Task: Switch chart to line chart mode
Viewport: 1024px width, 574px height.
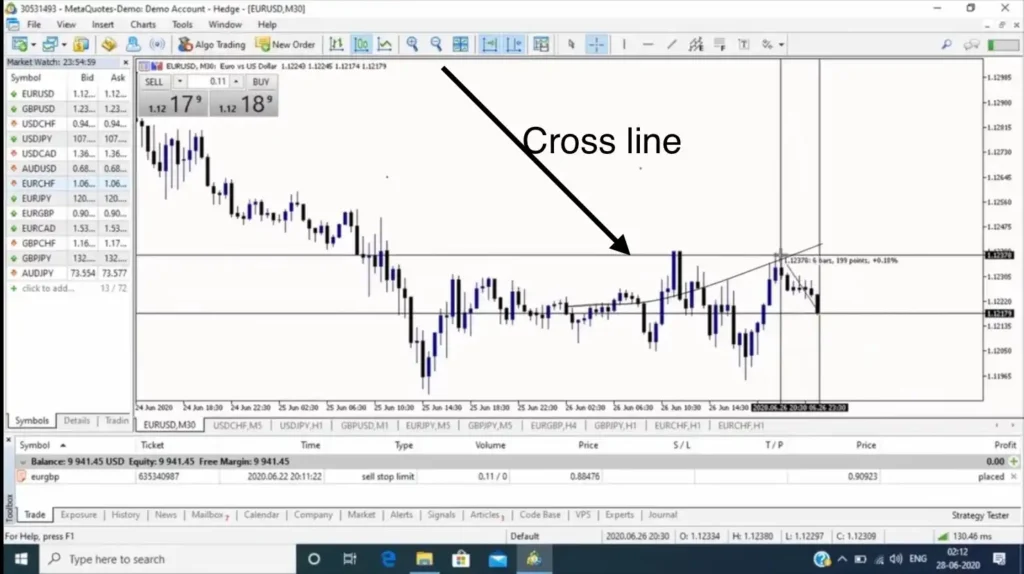Action: pos(385,44)
